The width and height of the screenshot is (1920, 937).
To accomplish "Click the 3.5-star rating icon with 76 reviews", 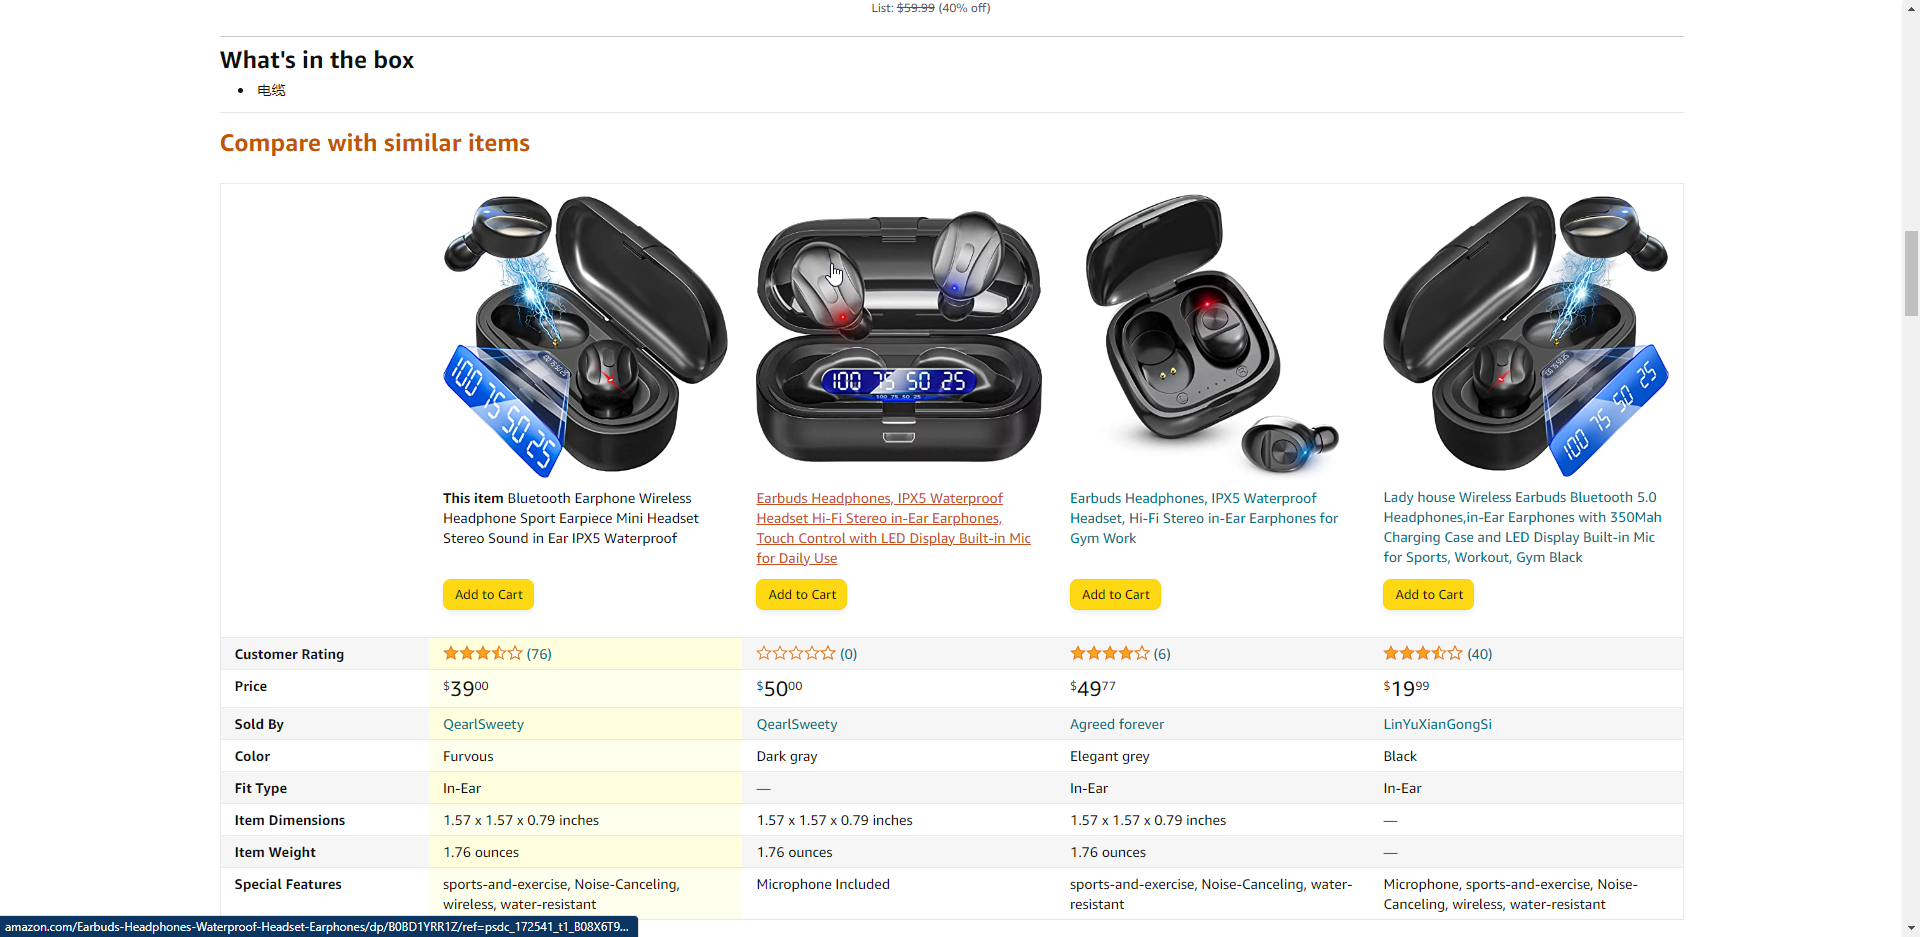I will pyautogui.click(x=483, y=653).
